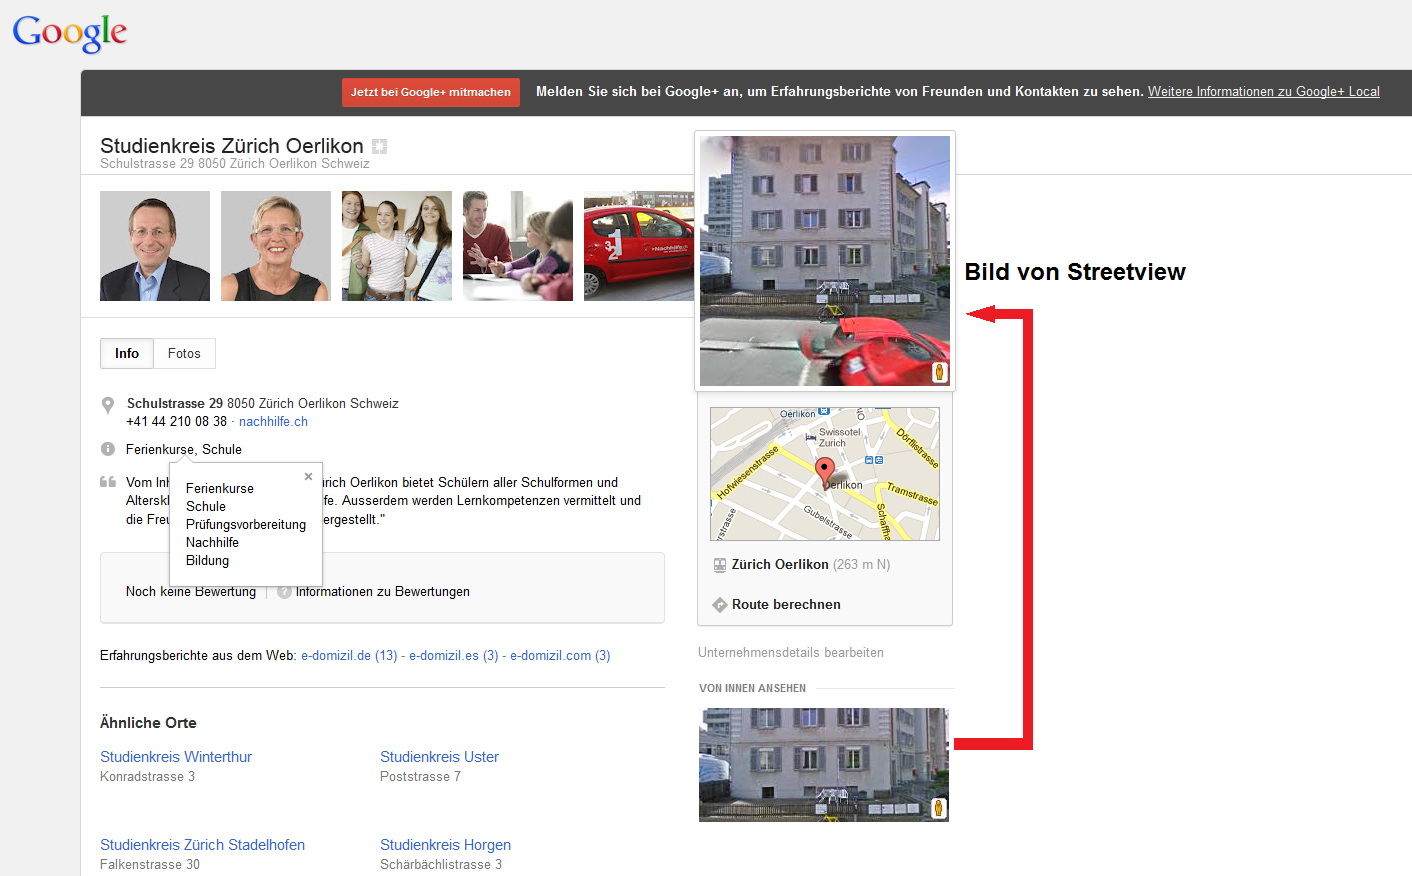This screenshot has width=1412, height=876.
Task: Open photo of woman with glasses
Action: click(276, 246)
